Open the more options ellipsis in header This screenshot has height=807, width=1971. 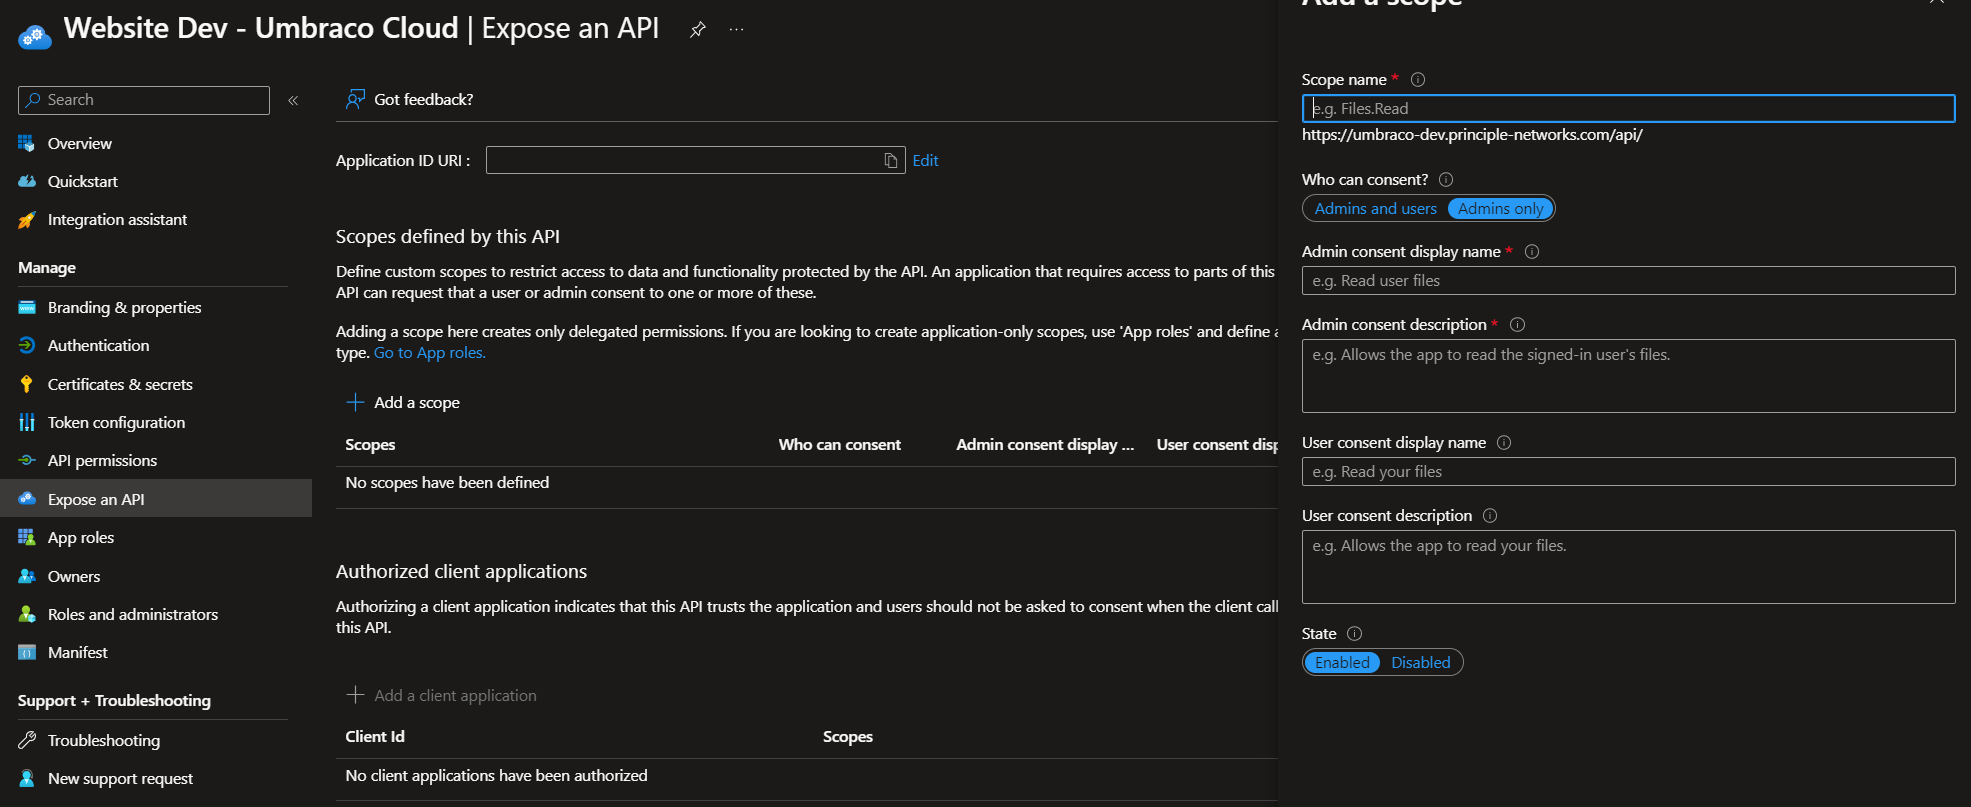click(x=736, y=30)
